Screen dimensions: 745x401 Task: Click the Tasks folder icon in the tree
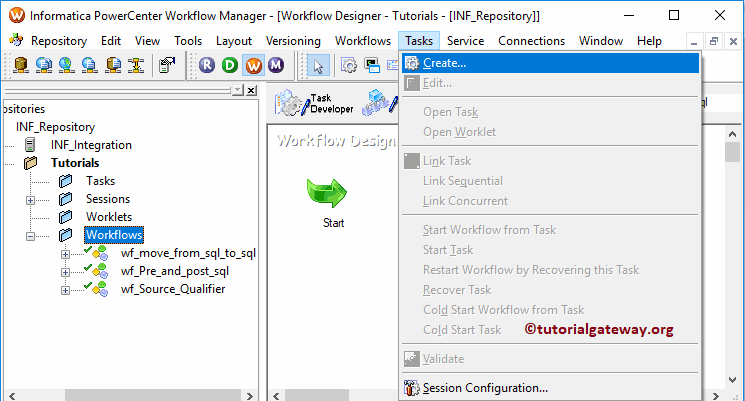coord(66,181)
